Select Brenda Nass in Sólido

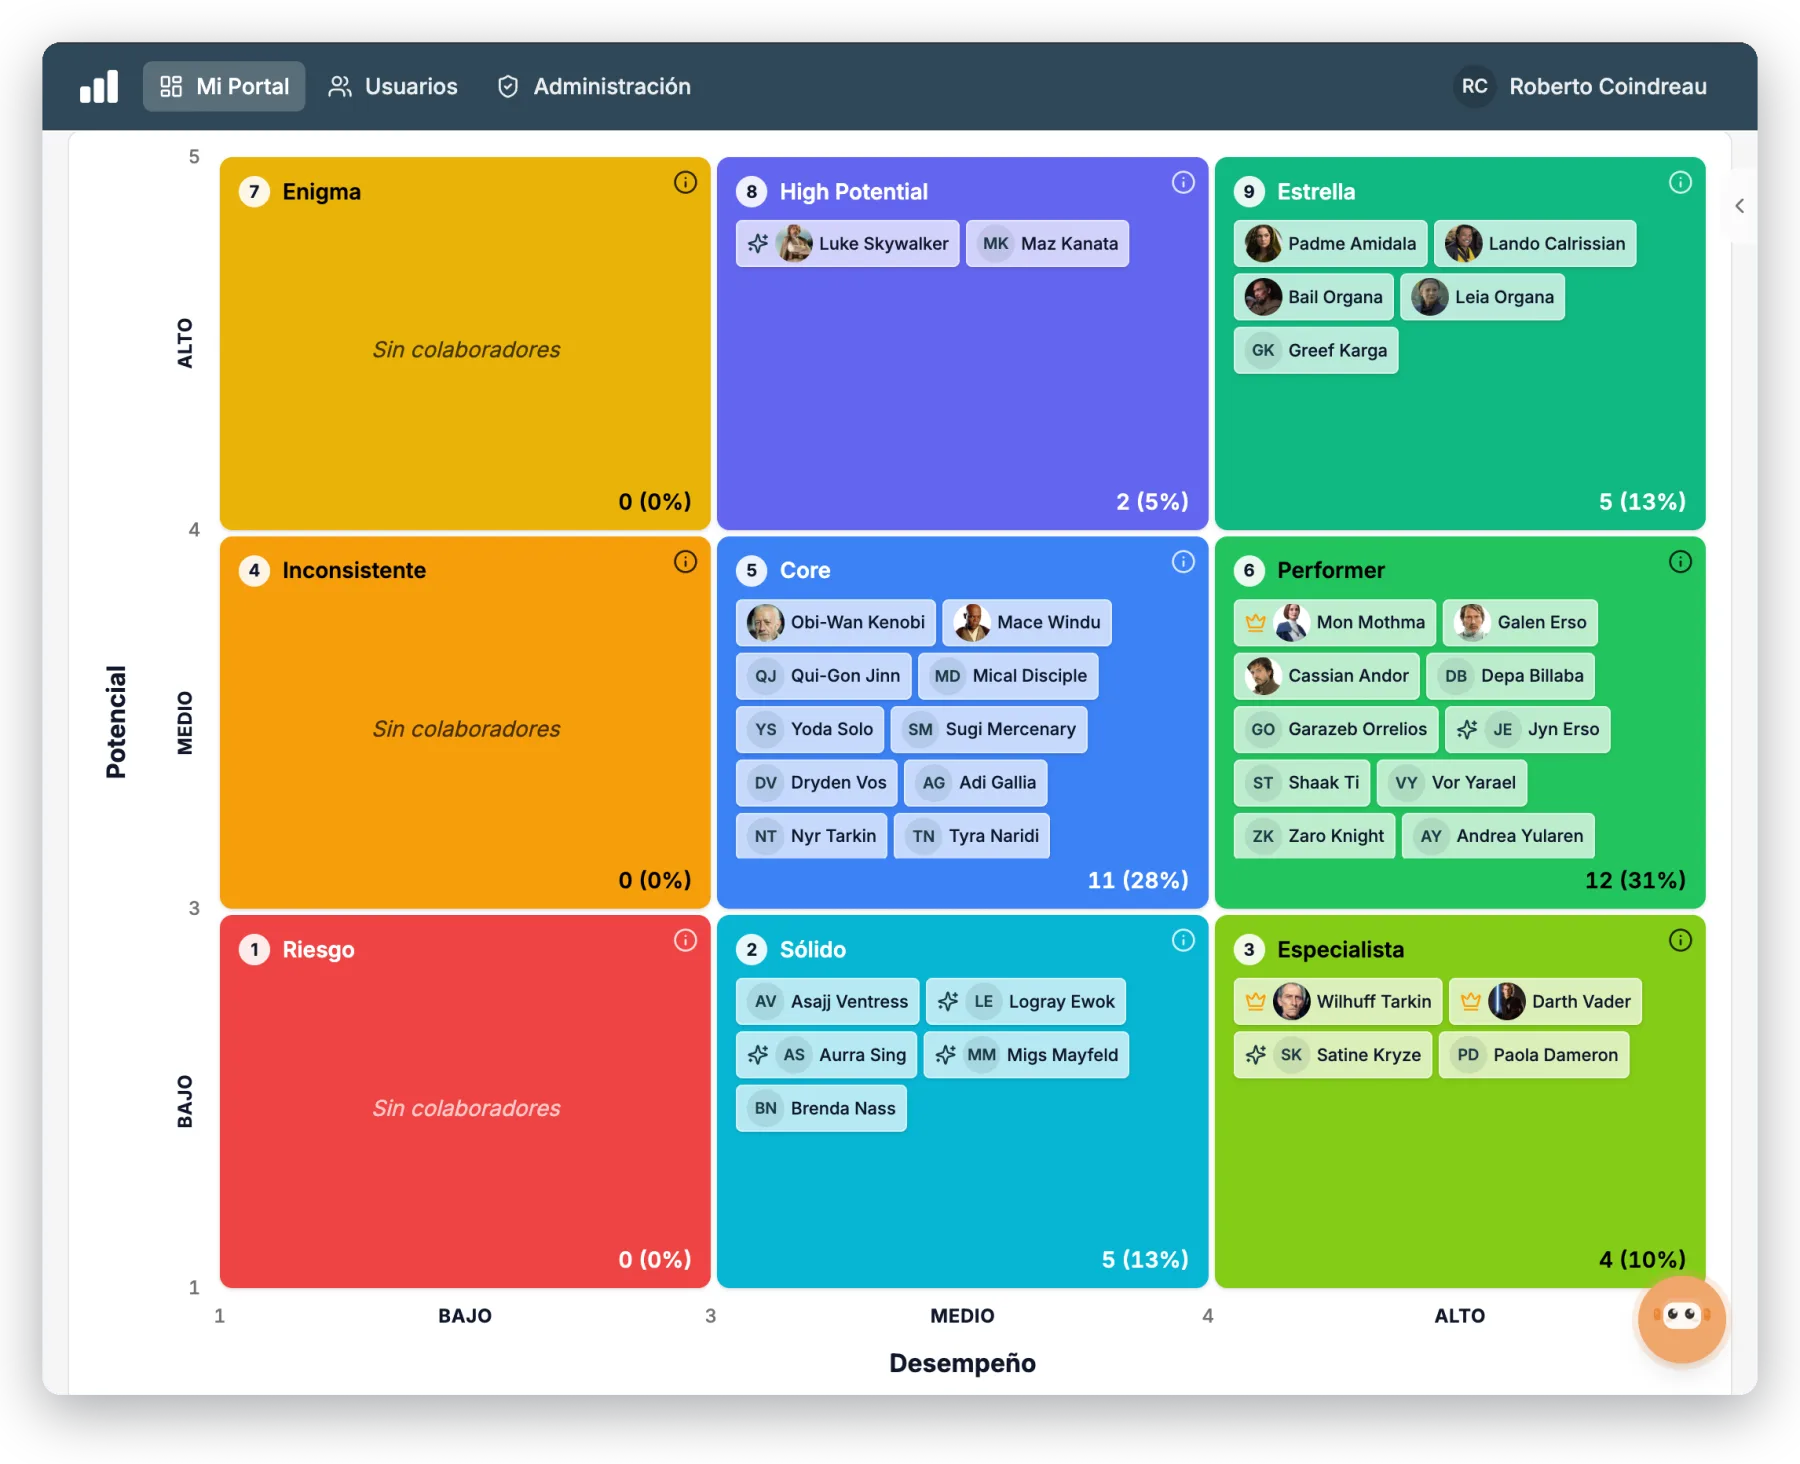tap(821, 1108)
